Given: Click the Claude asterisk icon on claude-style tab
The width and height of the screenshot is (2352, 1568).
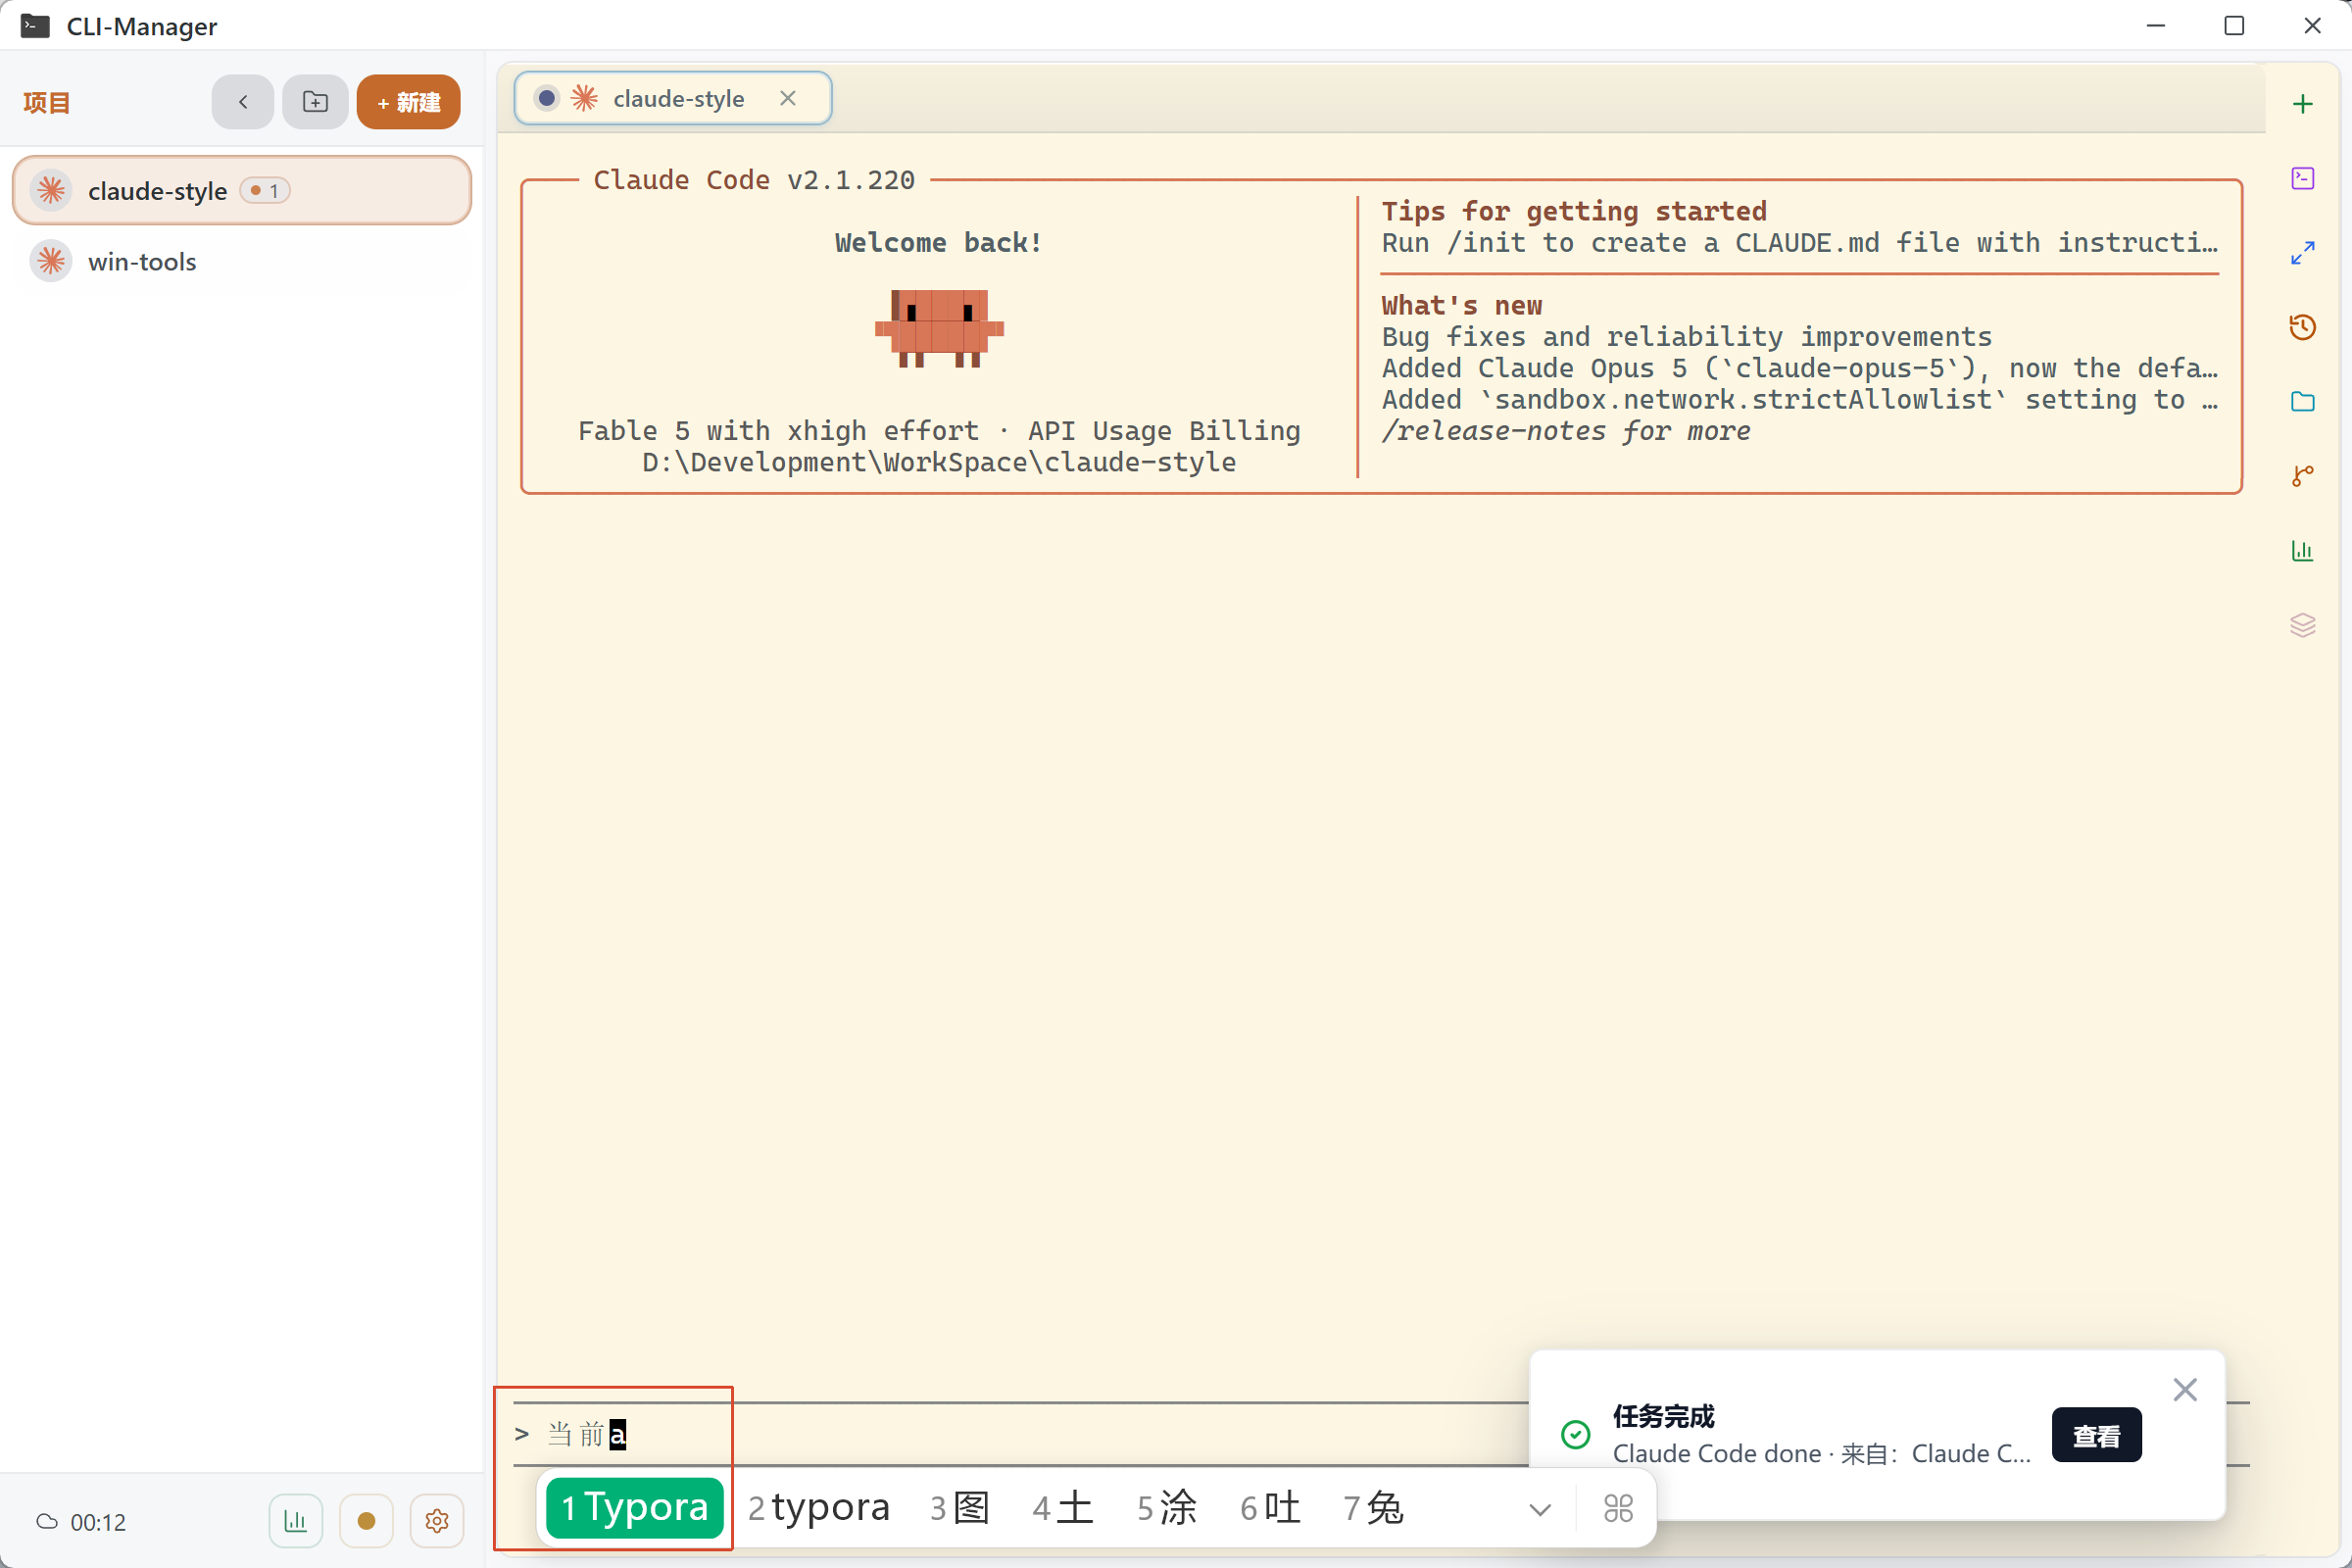Looking at the screenshot, I should [x=584, y=98].
